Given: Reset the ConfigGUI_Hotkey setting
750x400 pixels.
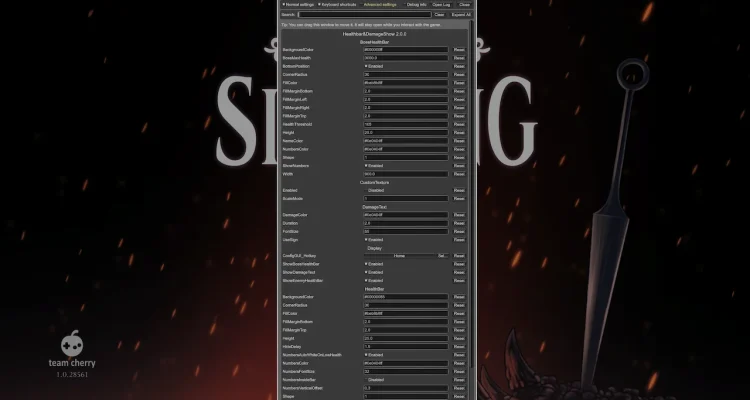Looking at the screenshot, I should click(x=459, y=256).
